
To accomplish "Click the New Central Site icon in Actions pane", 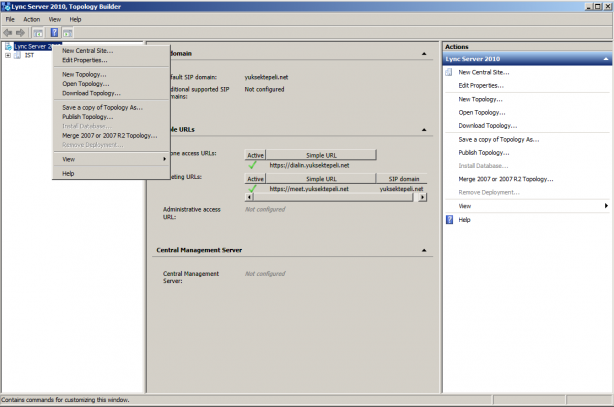I will [449, 72].
